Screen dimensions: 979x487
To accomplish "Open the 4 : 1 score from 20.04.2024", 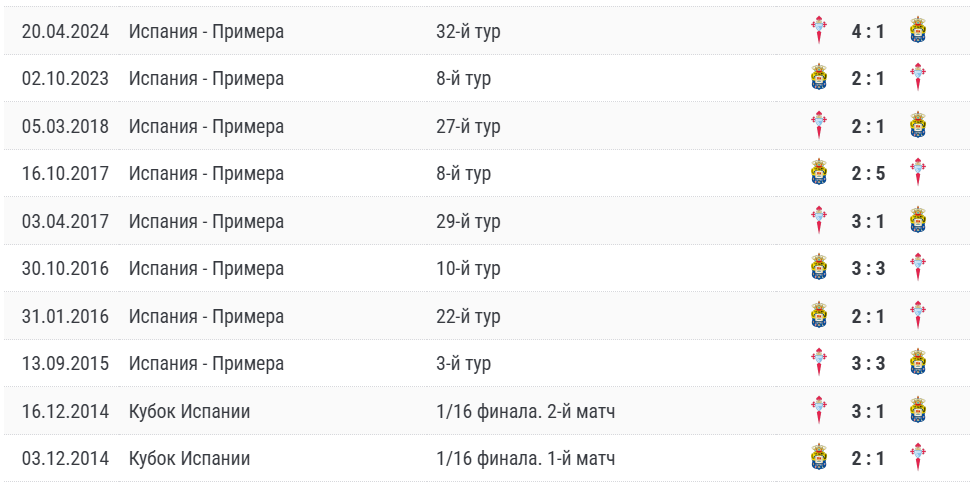I will tap(868, 31).
